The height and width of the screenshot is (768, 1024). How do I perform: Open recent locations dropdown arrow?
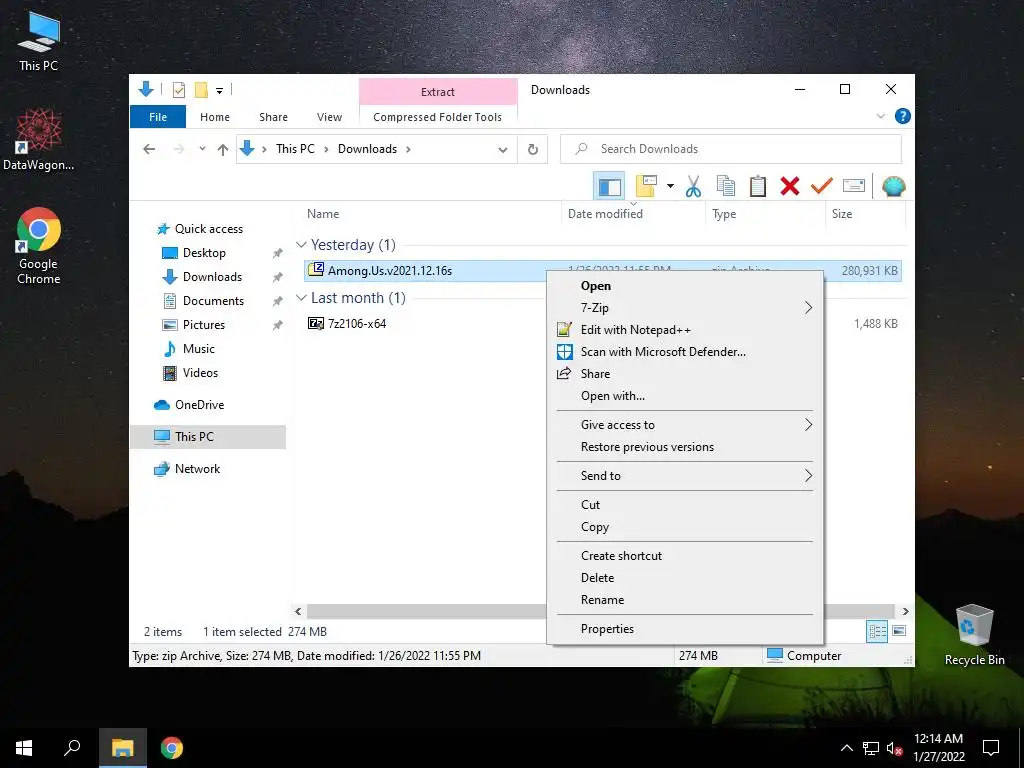pyautogui.click(x=202, y=149)
